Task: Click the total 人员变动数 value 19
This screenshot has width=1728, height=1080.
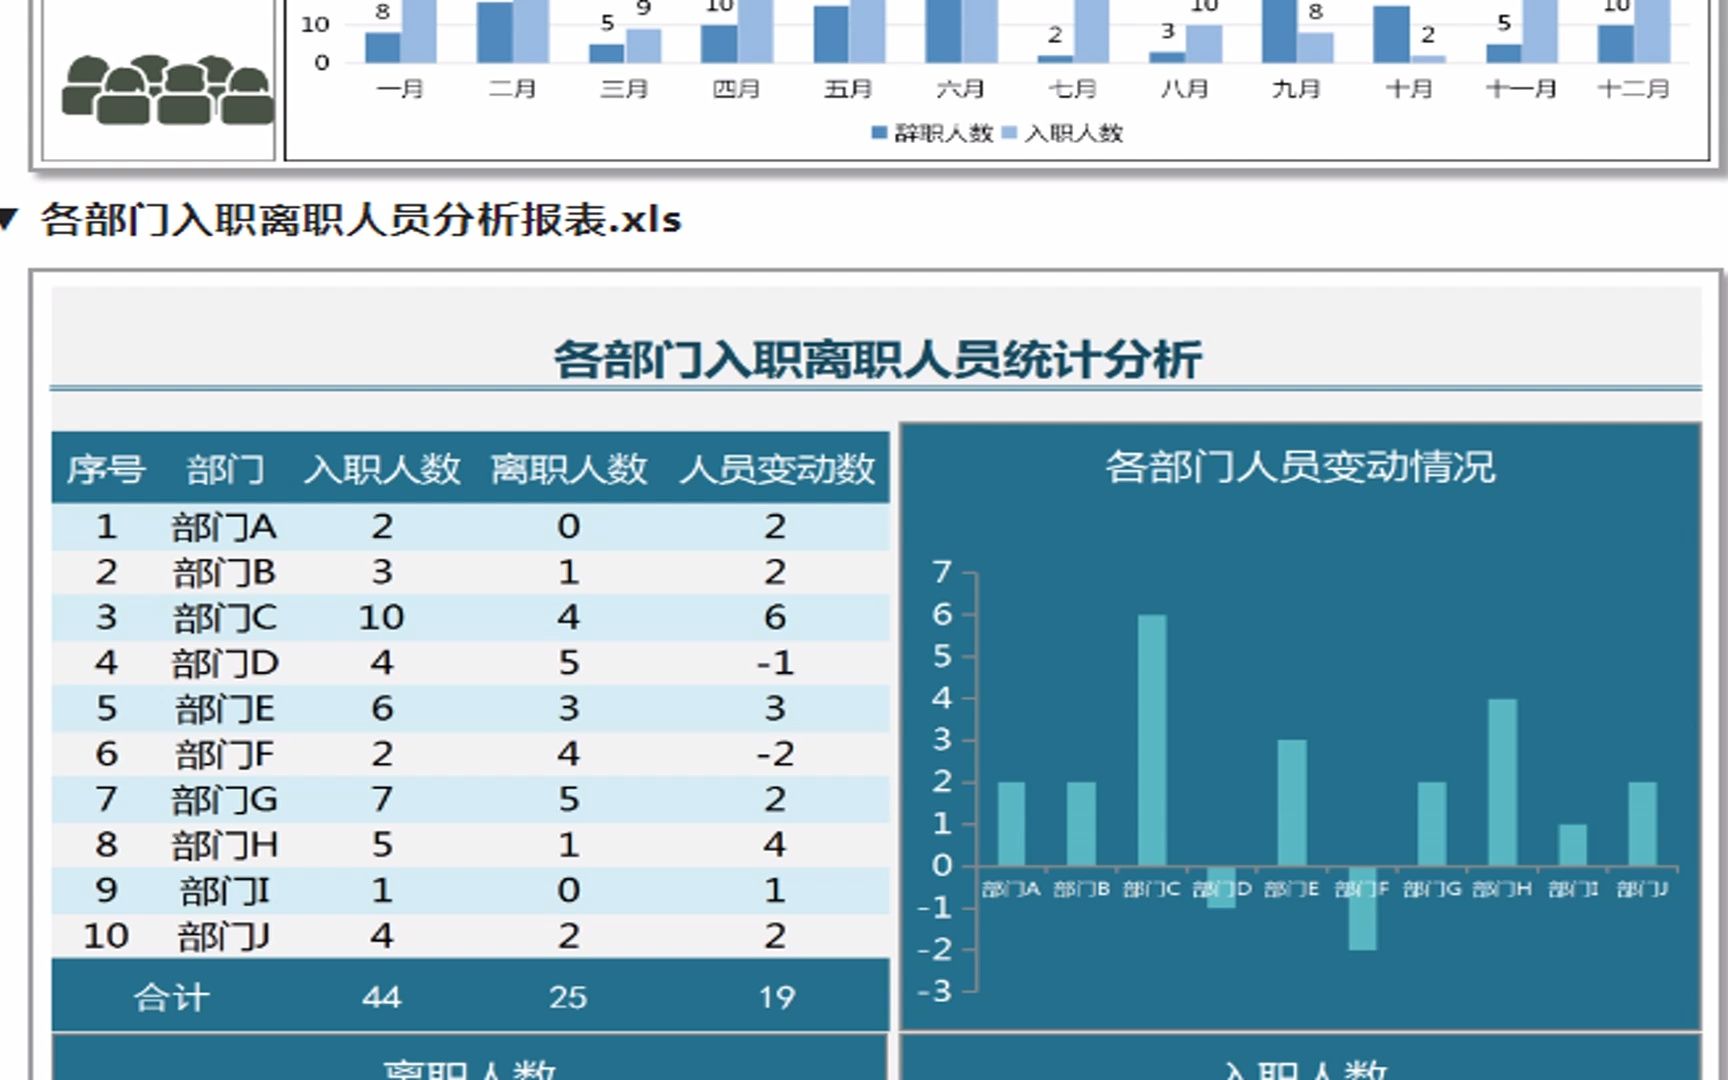Action: (x=776, y=997)
